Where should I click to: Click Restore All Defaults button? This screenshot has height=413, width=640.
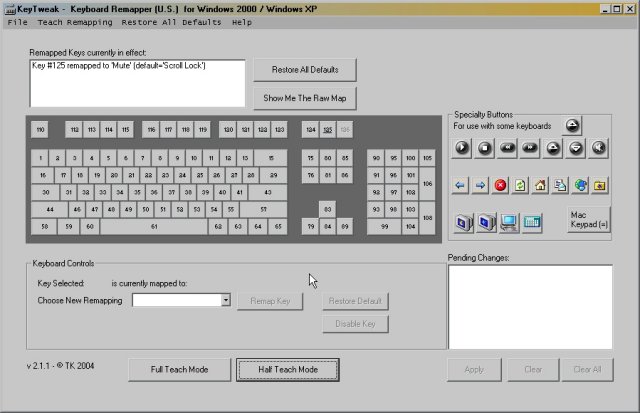[x=305, y=70]
